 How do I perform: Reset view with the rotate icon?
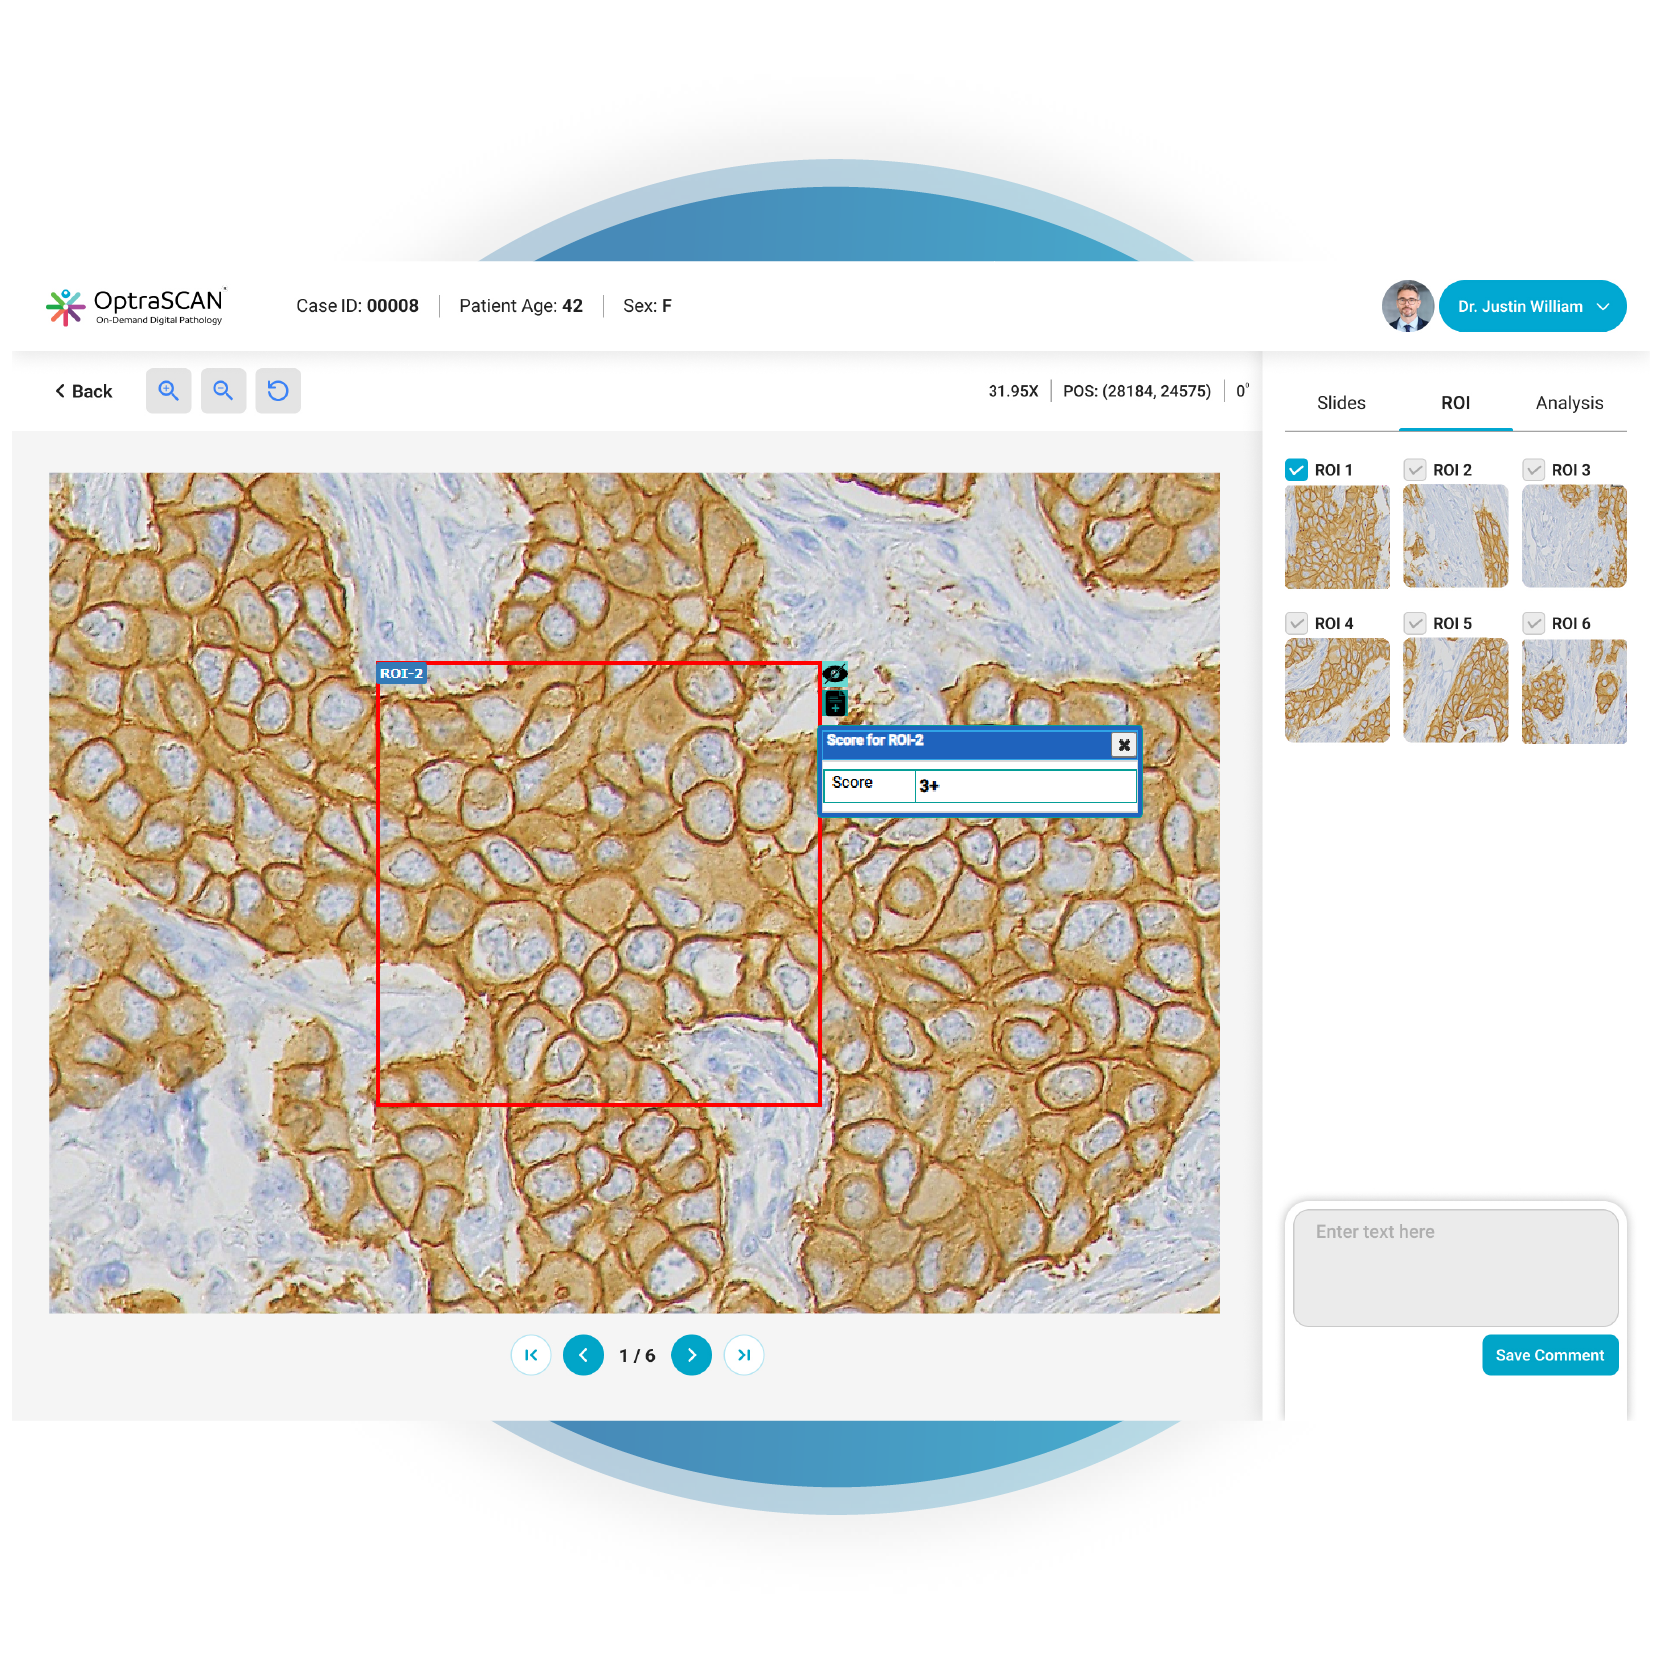[x=278, y=391]
